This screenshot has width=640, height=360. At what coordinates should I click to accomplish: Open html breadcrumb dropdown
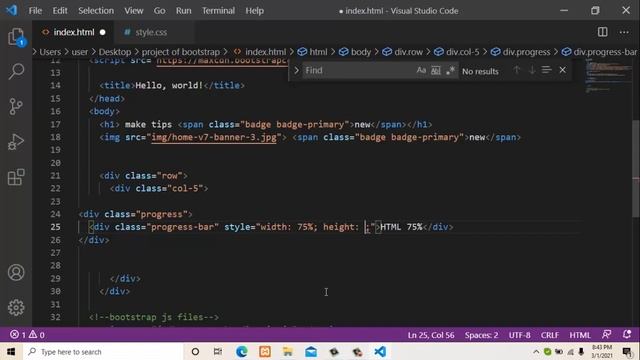318,52
